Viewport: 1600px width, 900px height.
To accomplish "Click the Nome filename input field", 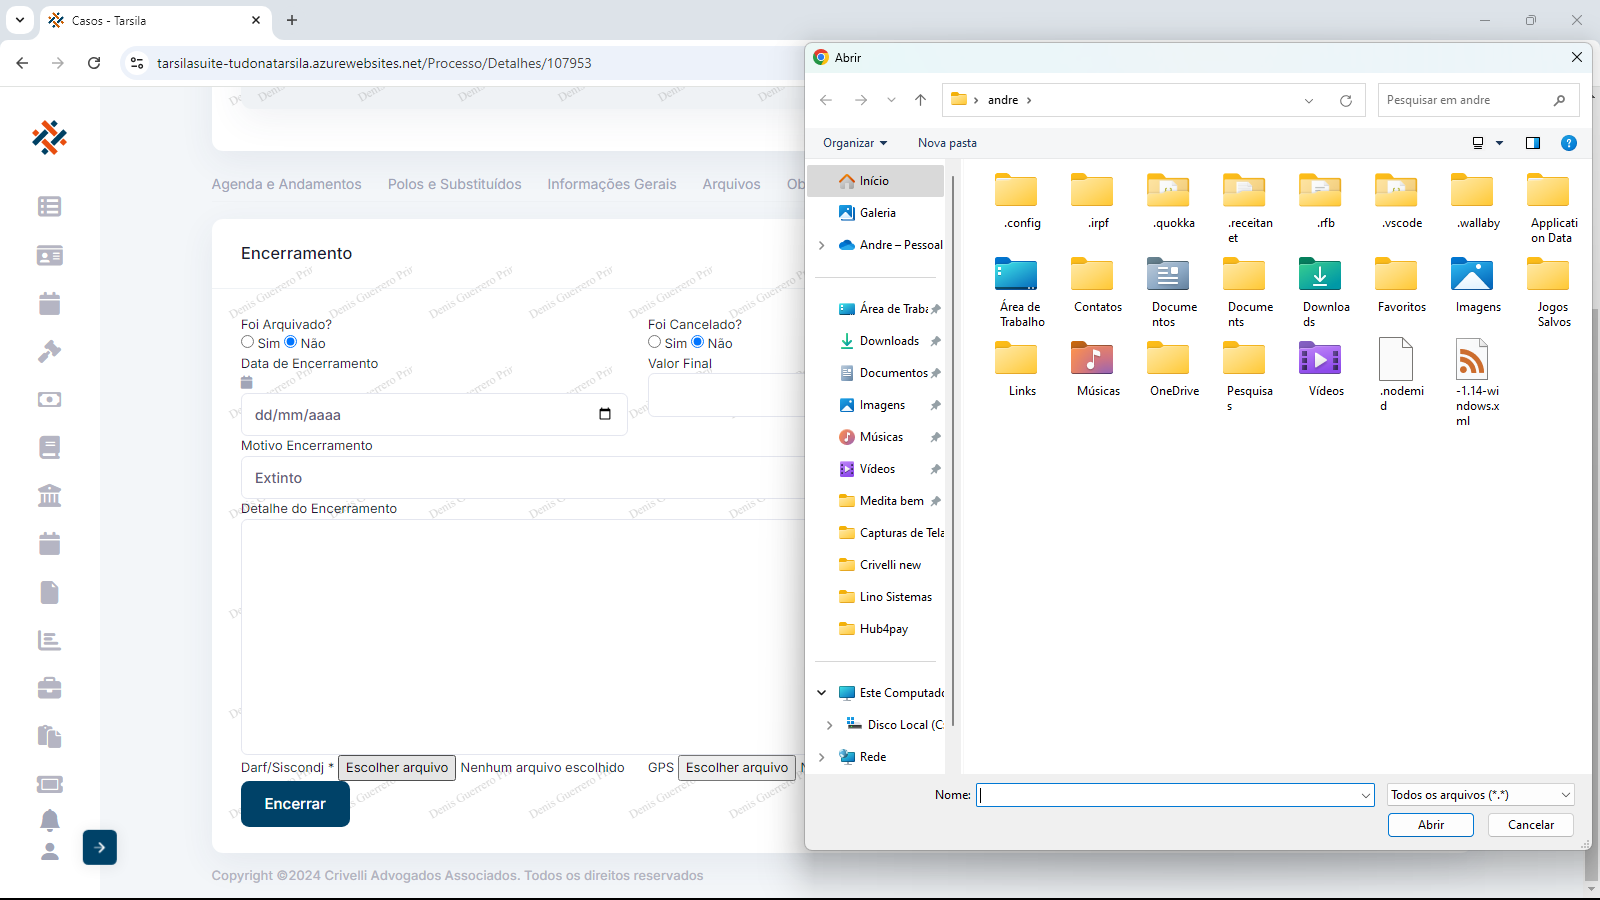I will point(1166,795).
